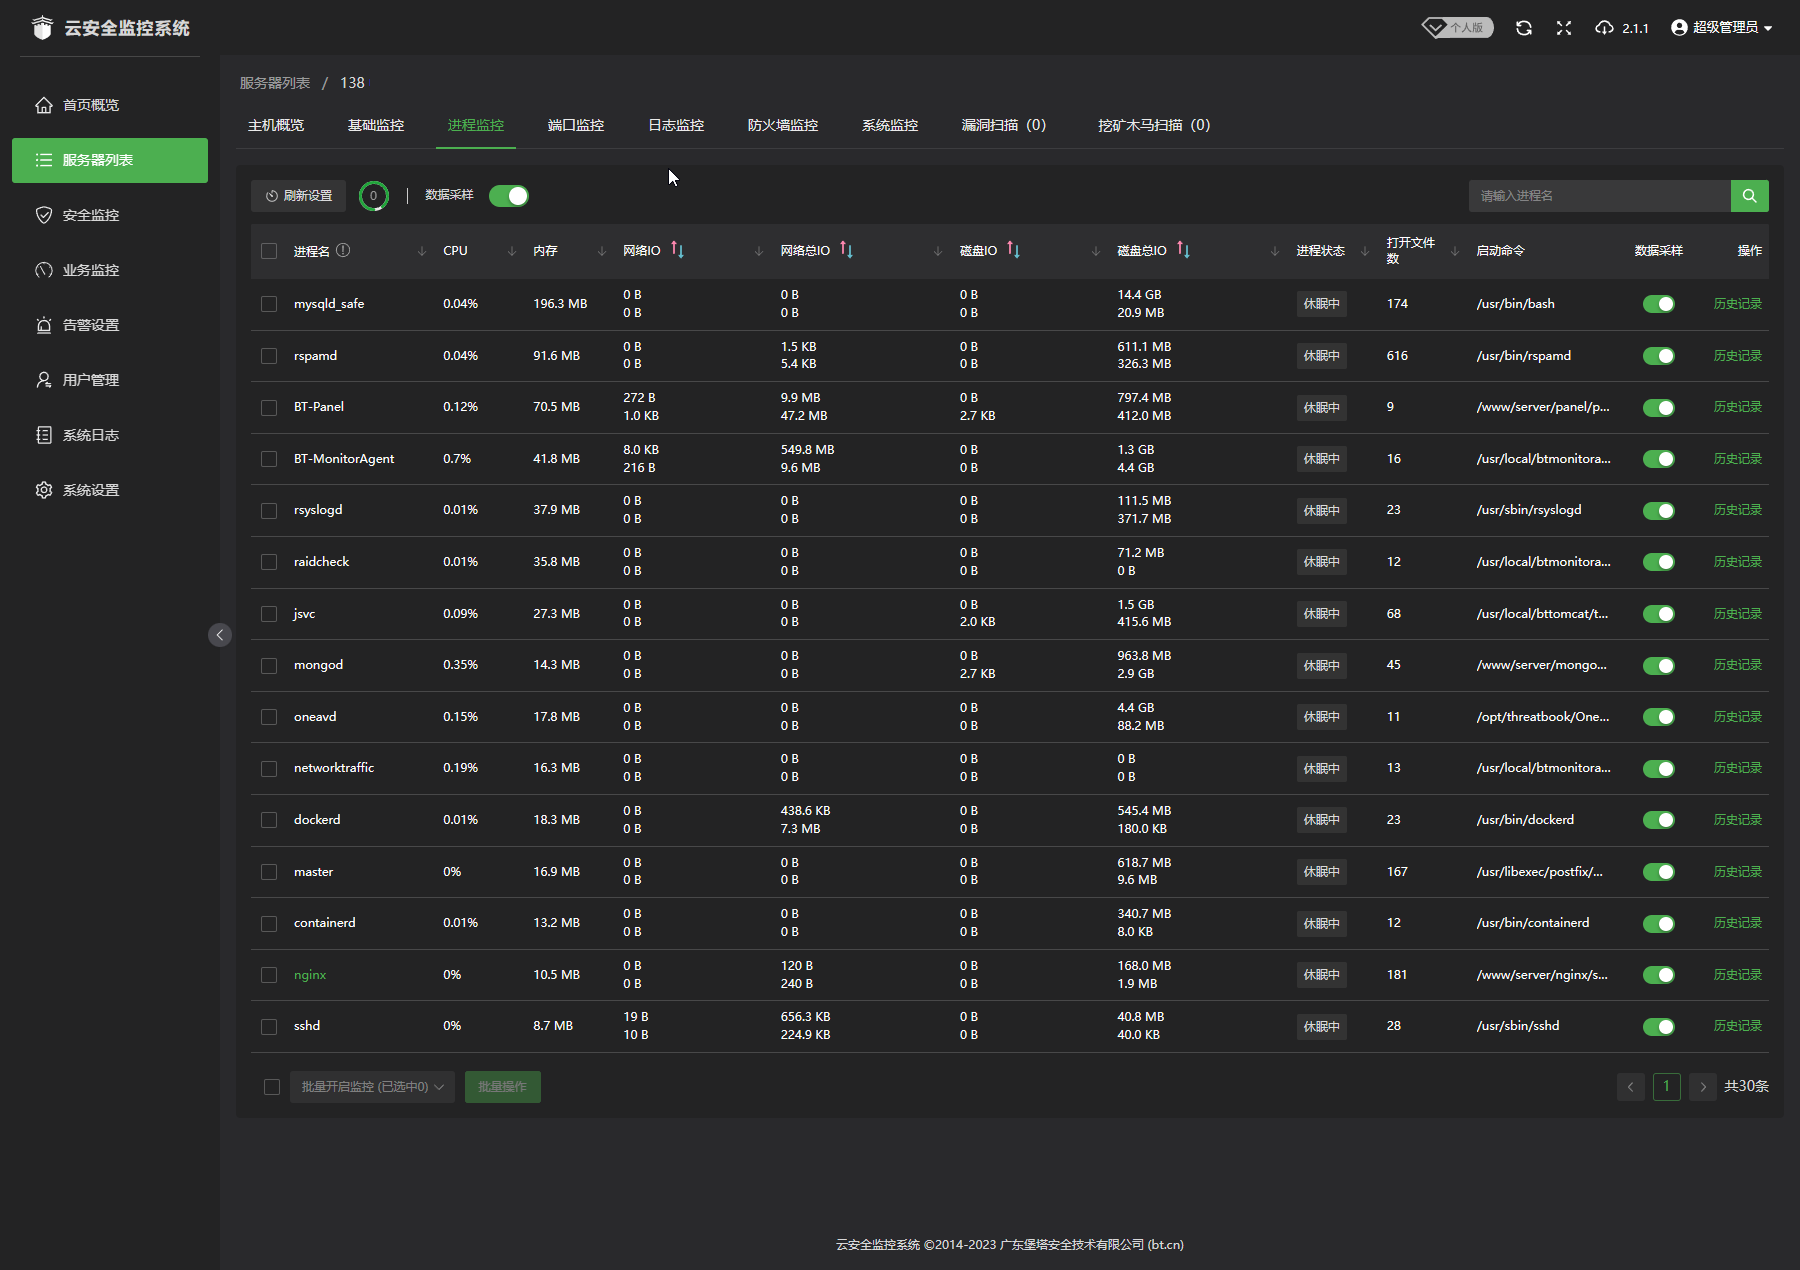Click the fullscreen toggle icon

point(1564,28)
